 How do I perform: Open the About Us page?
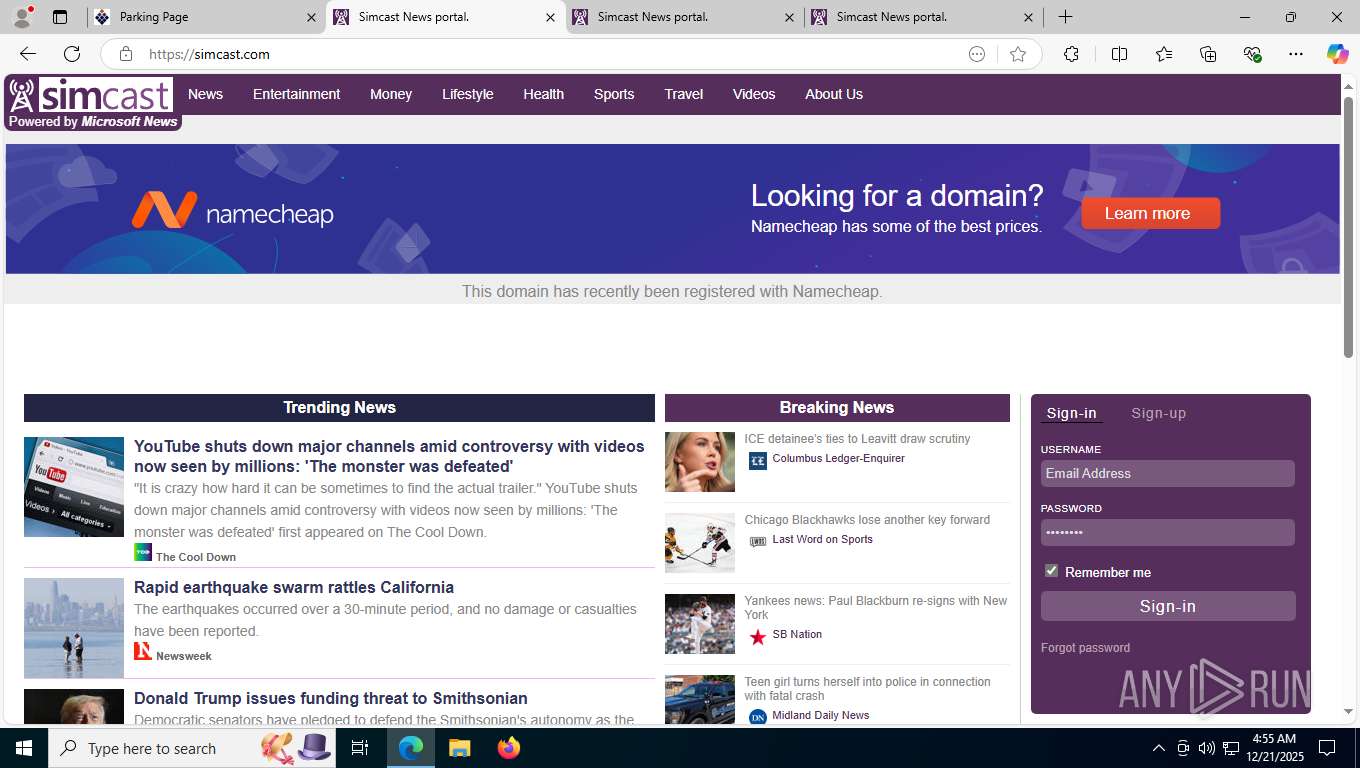pyautogui.click(x=834, y=94)
